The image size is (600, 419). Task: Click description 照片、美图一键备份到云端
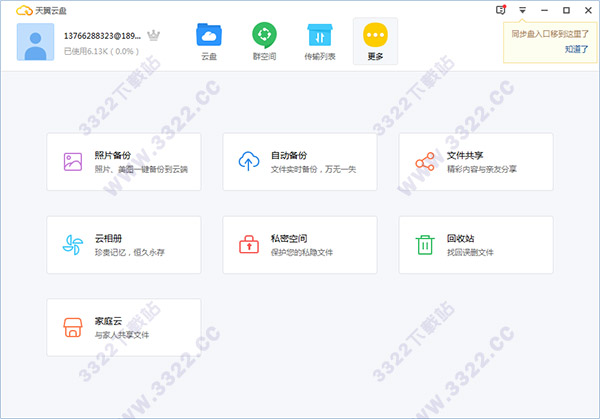click(x=141, y=169)
